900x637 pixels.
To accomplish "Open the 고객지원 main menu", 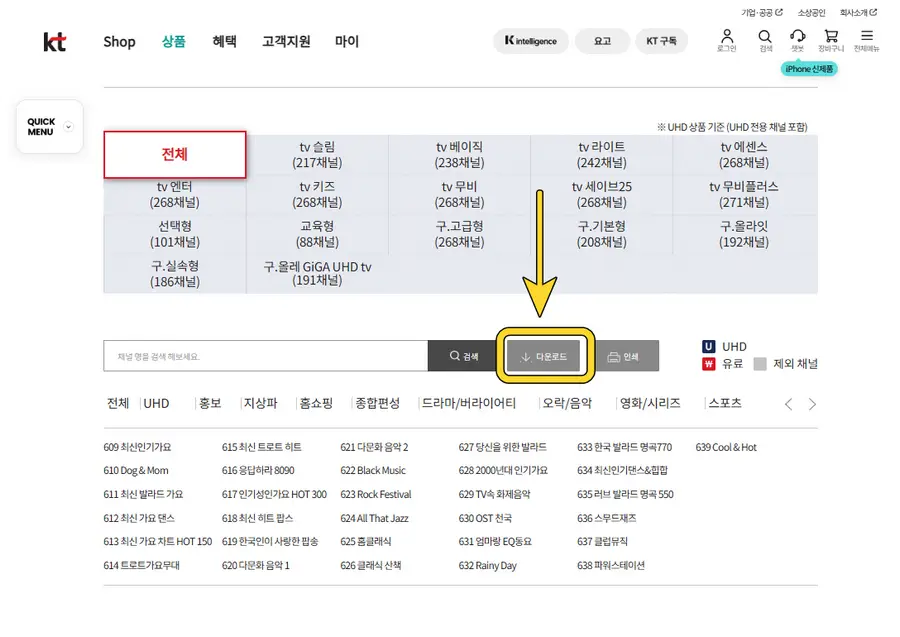I will [286, 42].
